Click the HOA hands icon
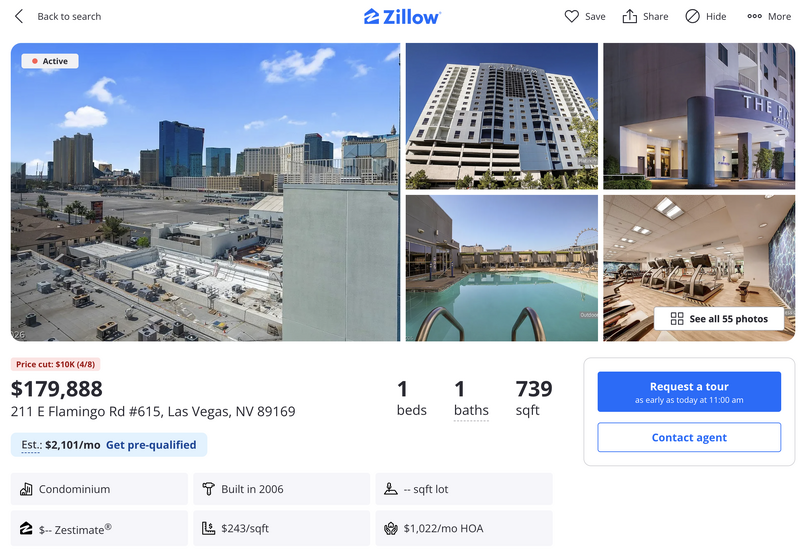This screenshot has width=800, height=550. 390,528
